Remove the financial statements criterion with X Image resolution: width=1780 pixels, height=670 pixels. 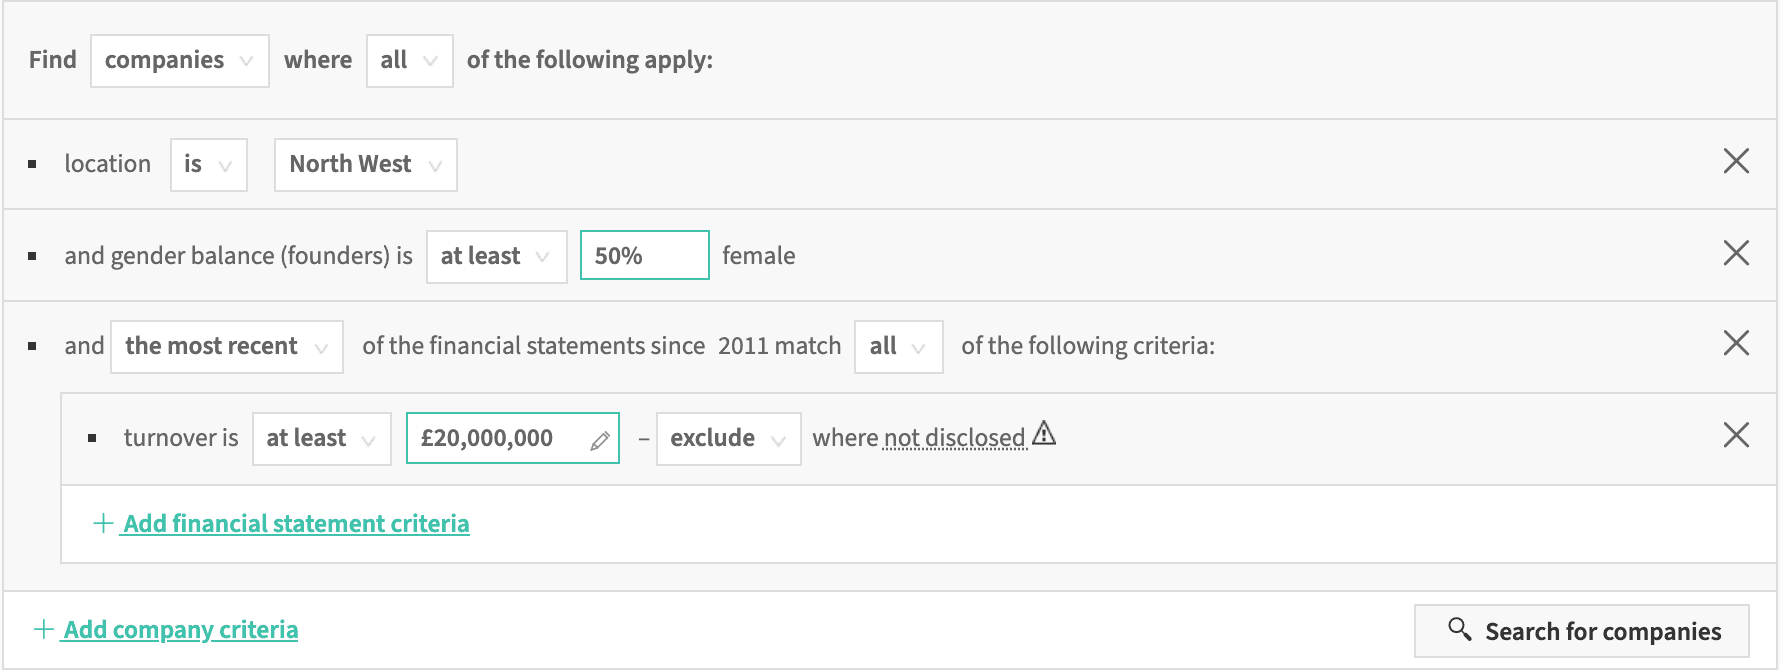pos(1736,343)
